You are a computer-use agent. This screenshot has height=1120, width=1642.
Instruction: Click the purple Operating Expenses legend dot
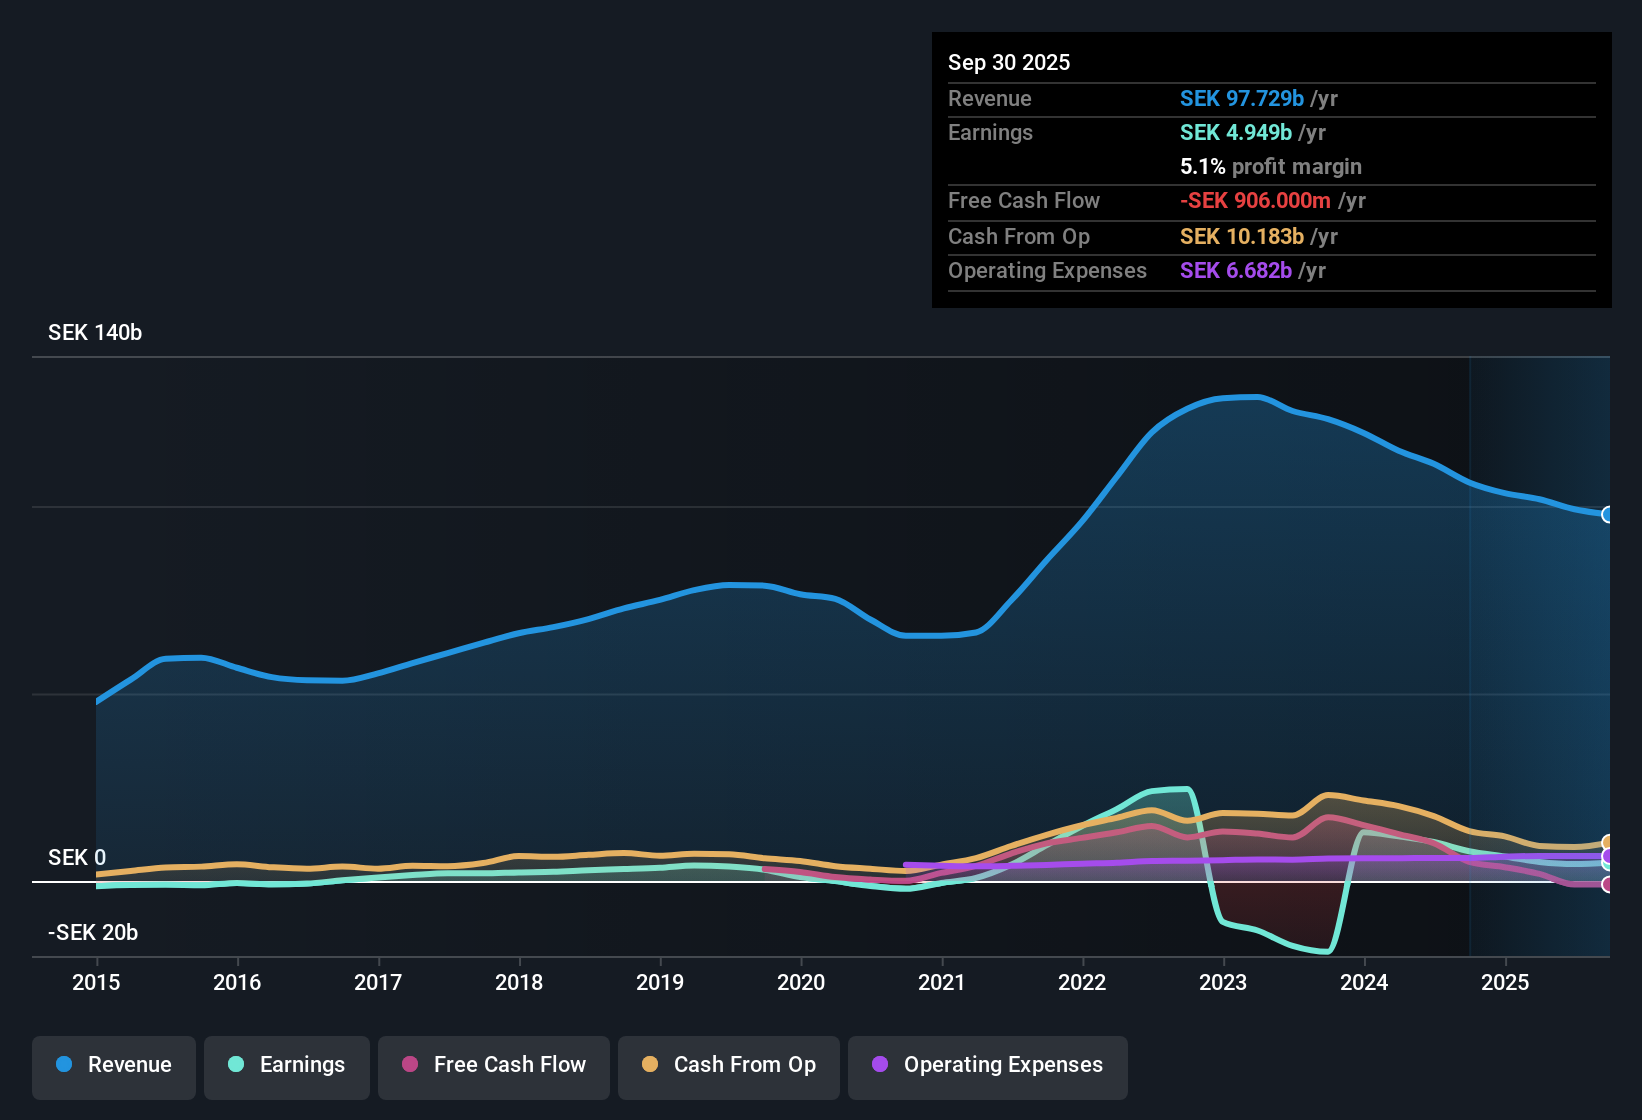881,1065
